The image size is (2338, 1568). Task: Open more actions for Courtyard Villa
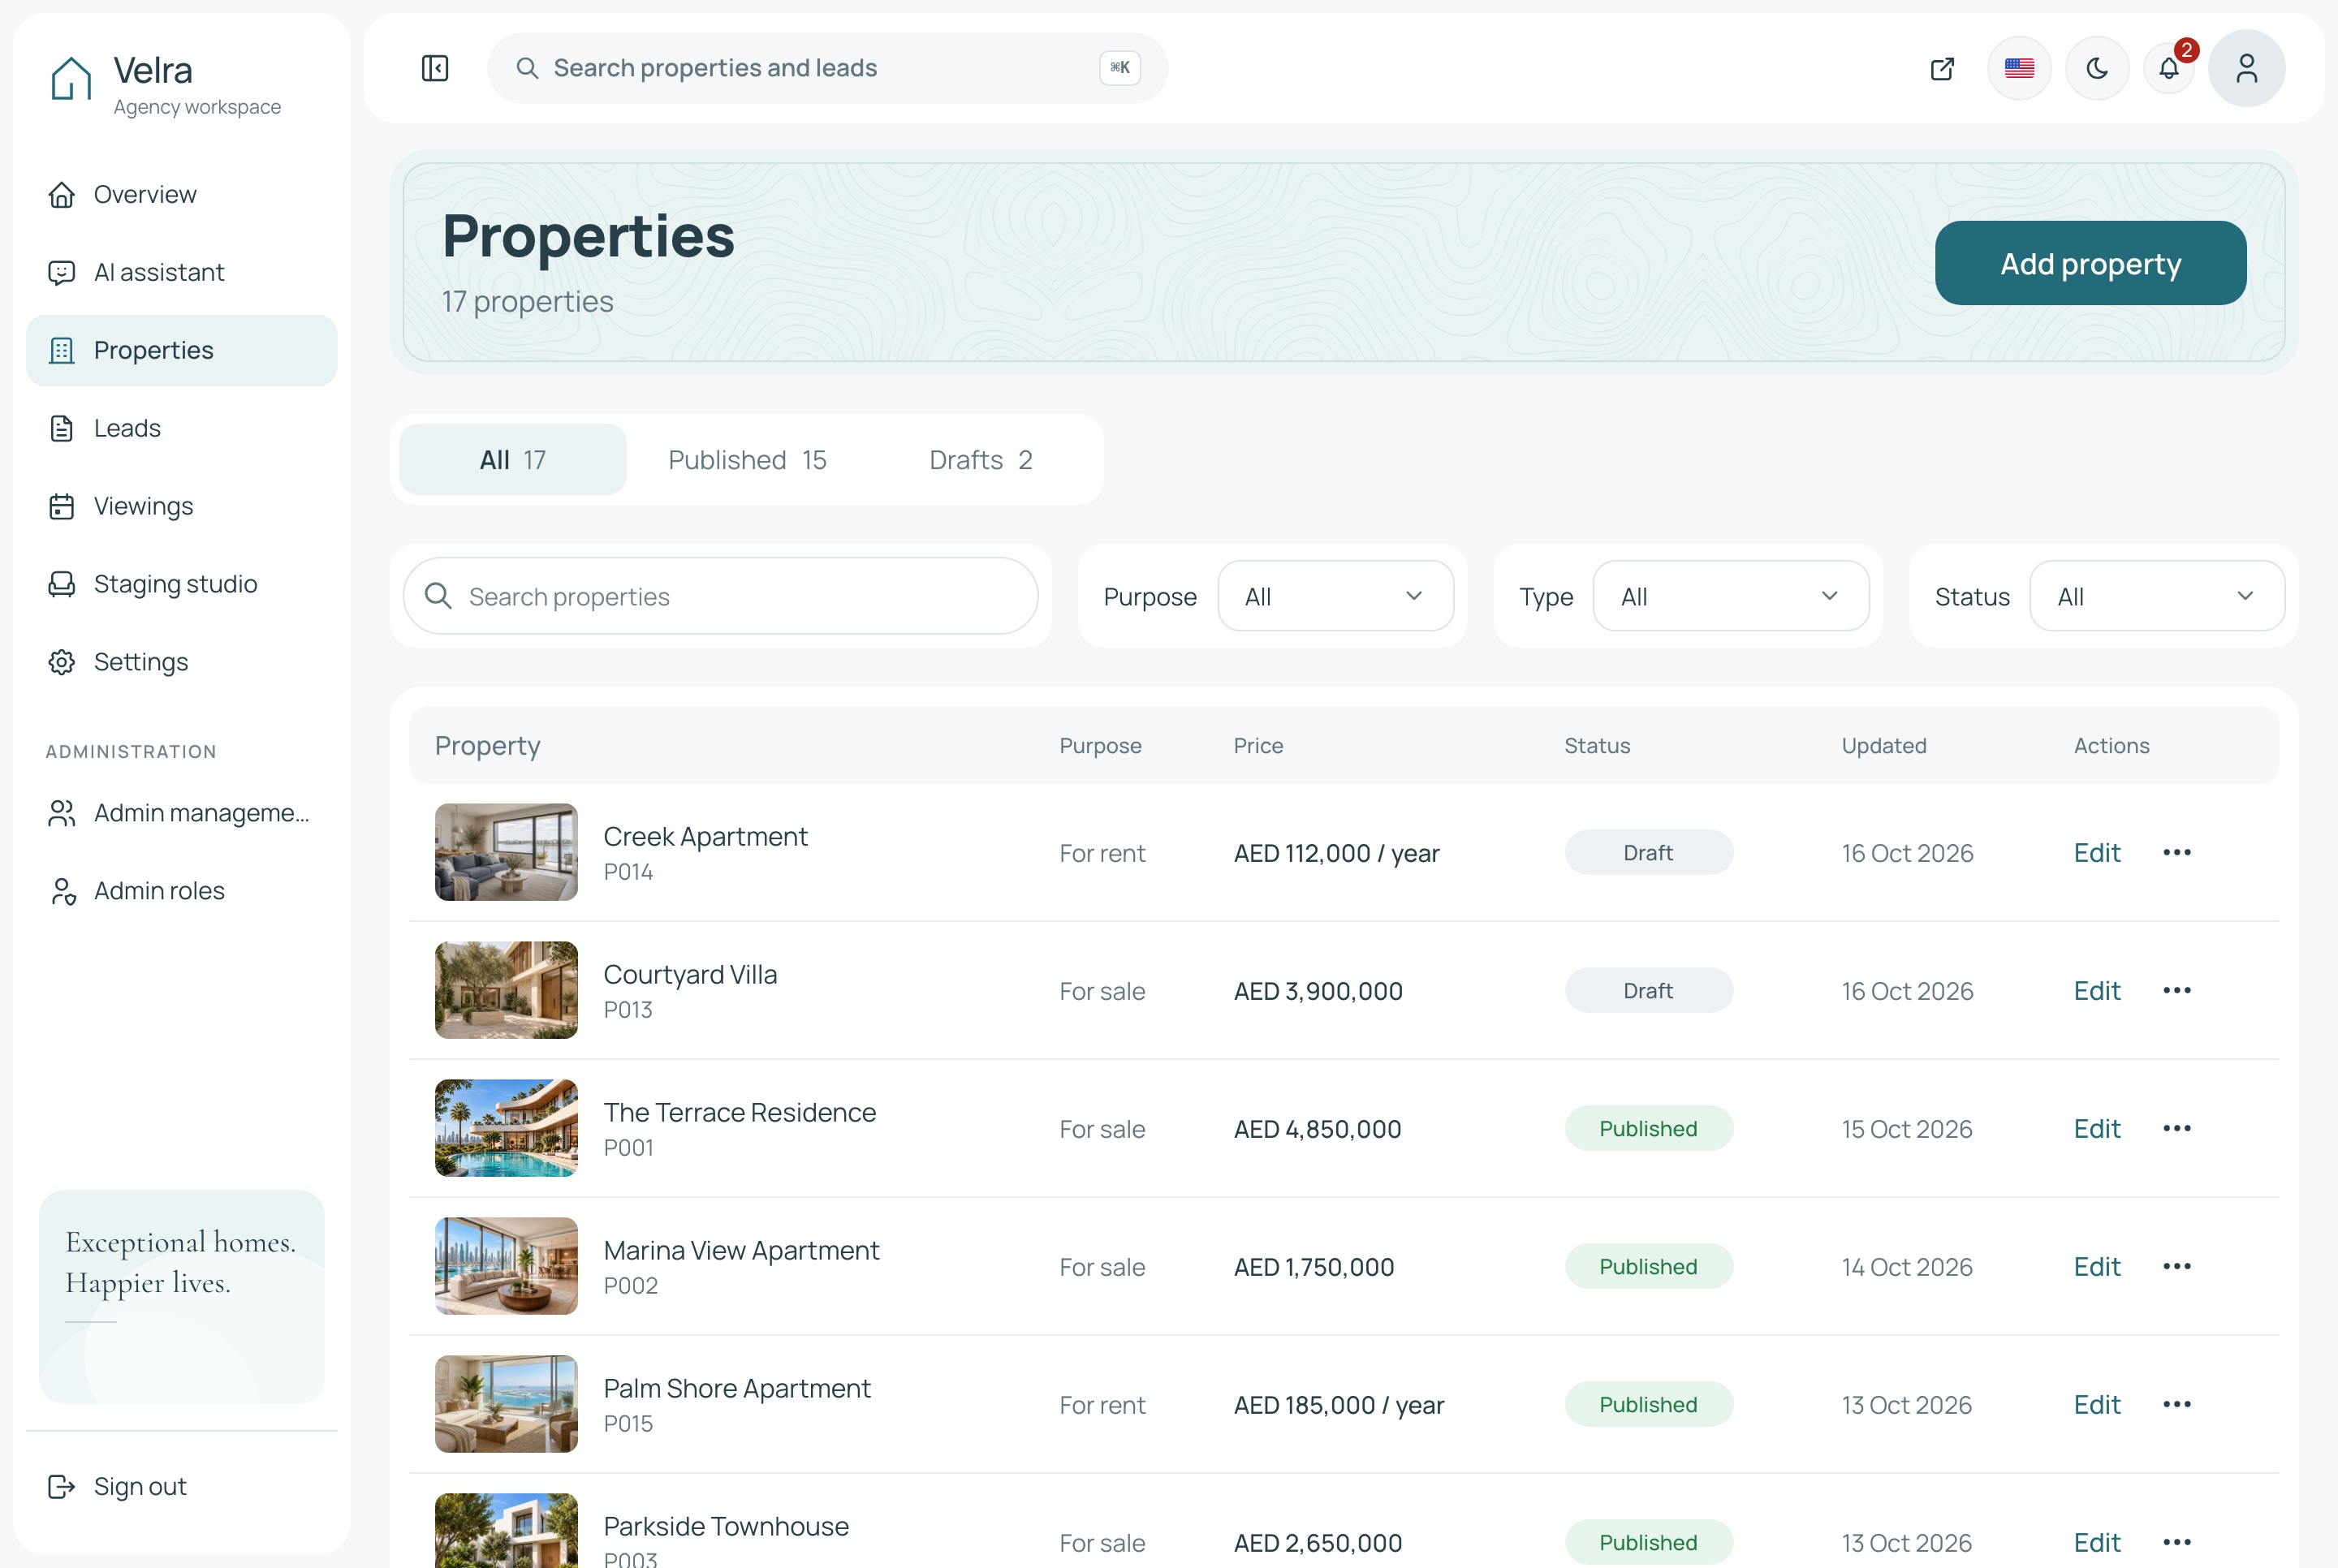tap(2177, 991)
